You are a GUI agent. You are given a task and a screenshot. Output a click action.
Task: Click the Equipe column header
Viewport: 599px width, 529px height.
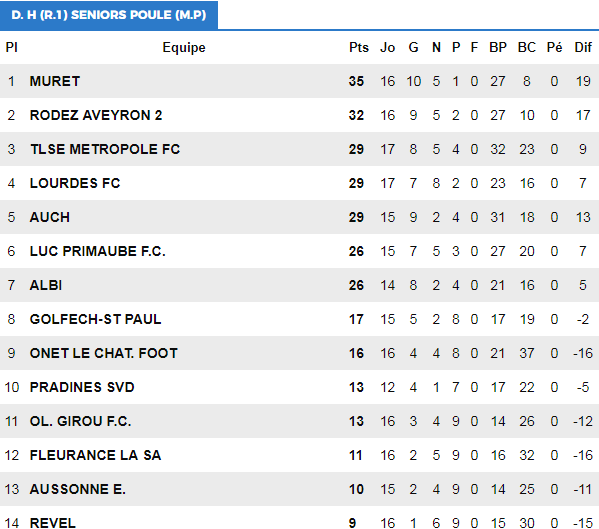(184, 48)
